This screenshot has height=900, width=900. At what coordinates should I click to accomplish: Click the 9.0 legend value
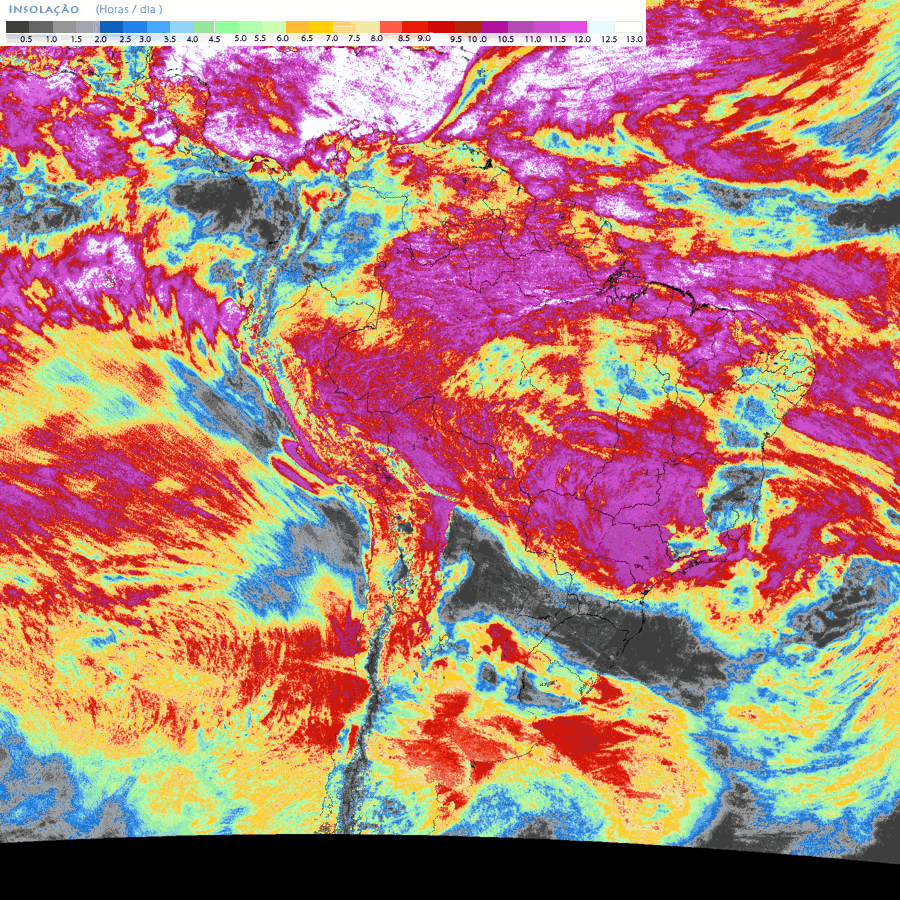(424, 38)
